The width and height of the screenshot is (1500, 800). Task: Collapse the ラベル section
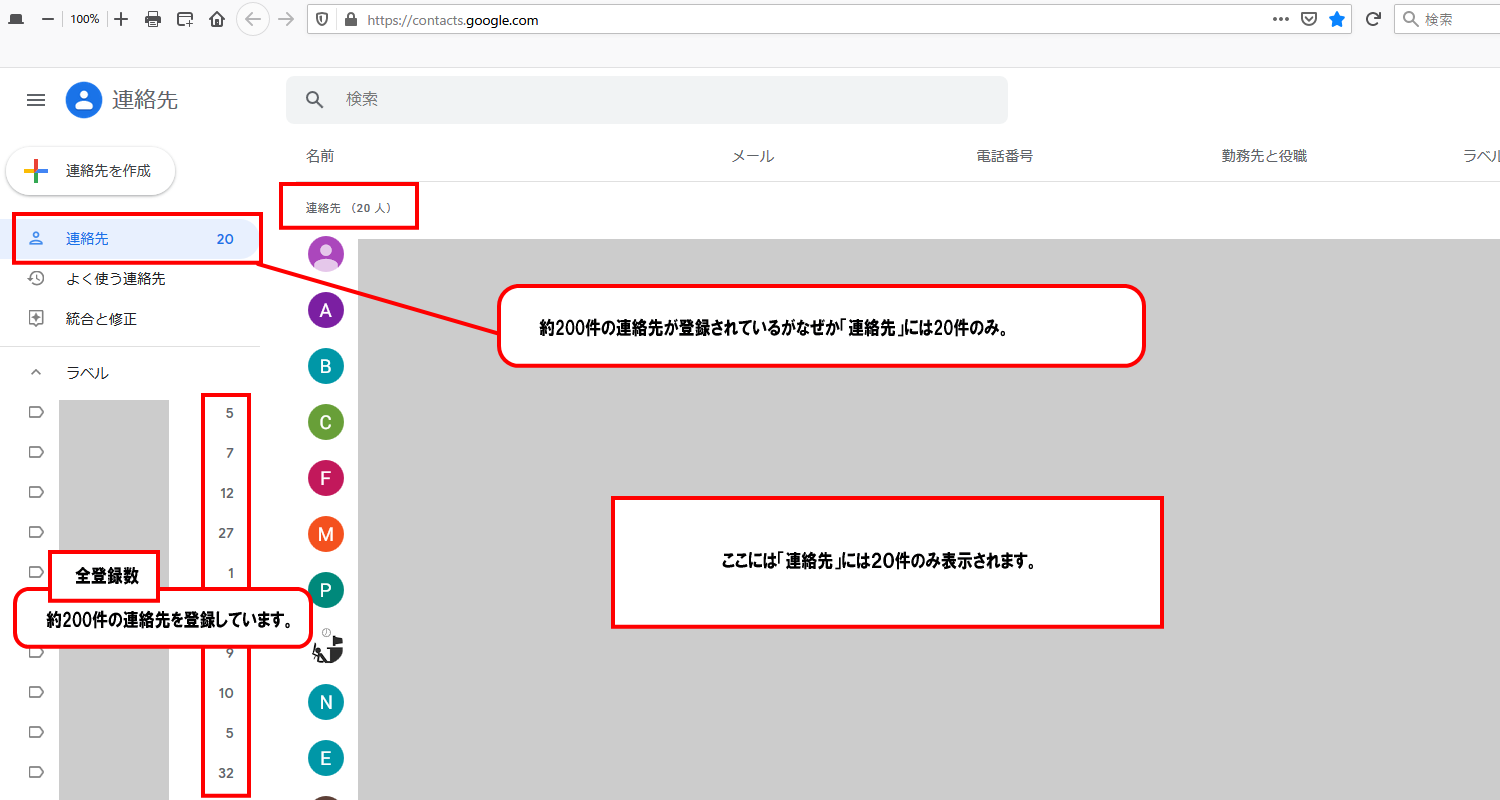35,371
